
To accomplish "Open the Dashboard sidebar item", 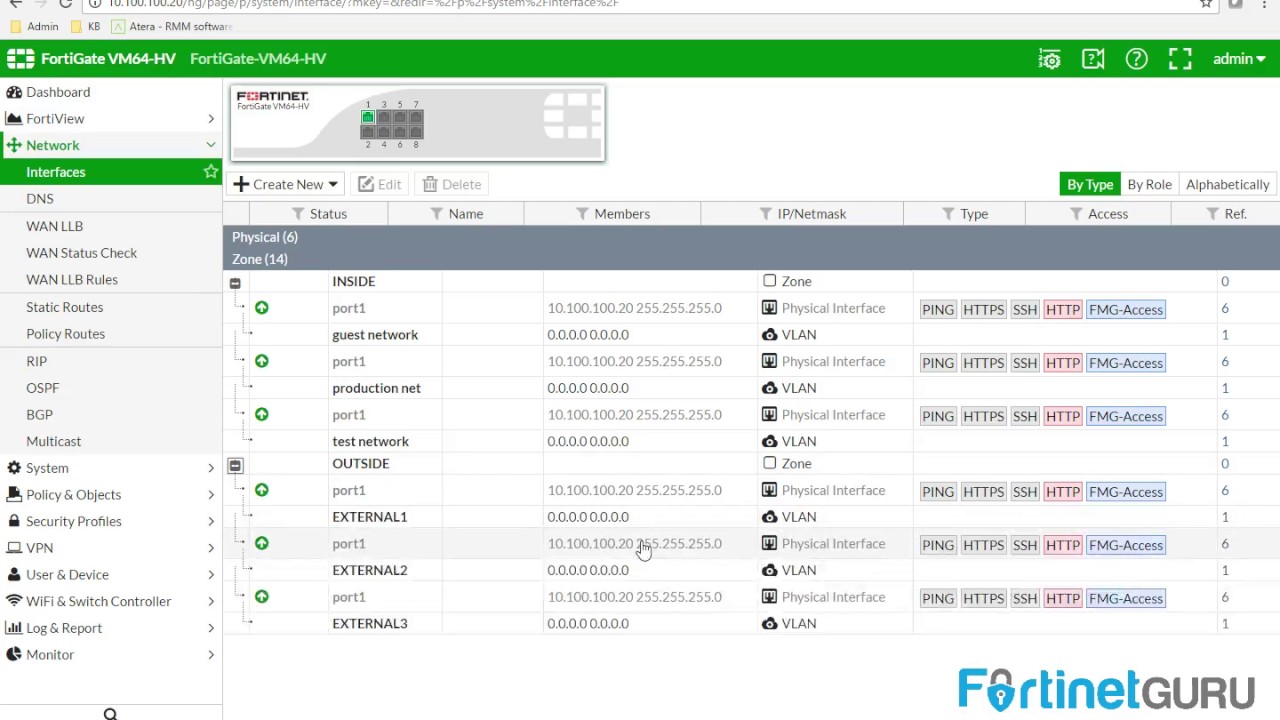I will [58, 92].
